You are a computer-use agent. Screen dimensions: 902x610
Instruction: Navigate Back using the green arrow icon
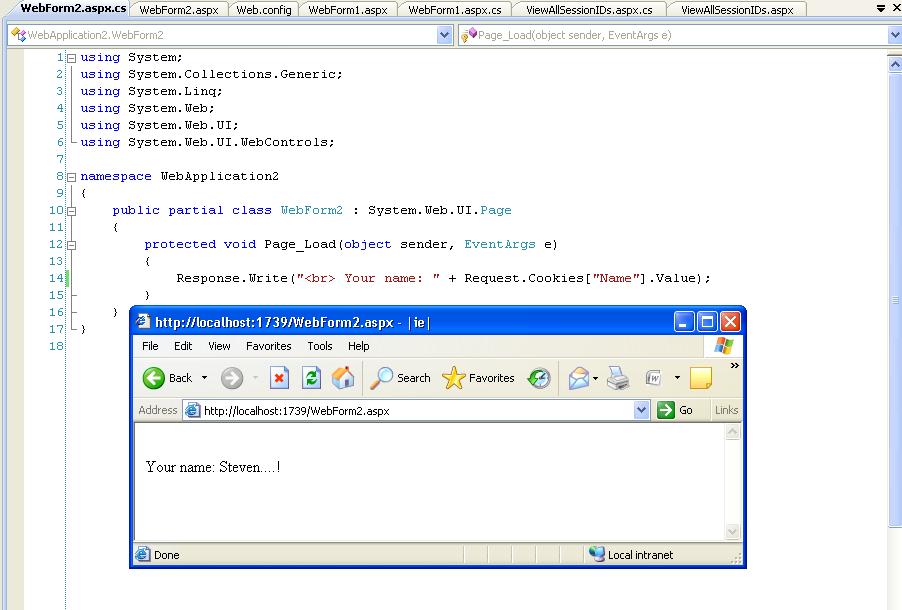154,378
